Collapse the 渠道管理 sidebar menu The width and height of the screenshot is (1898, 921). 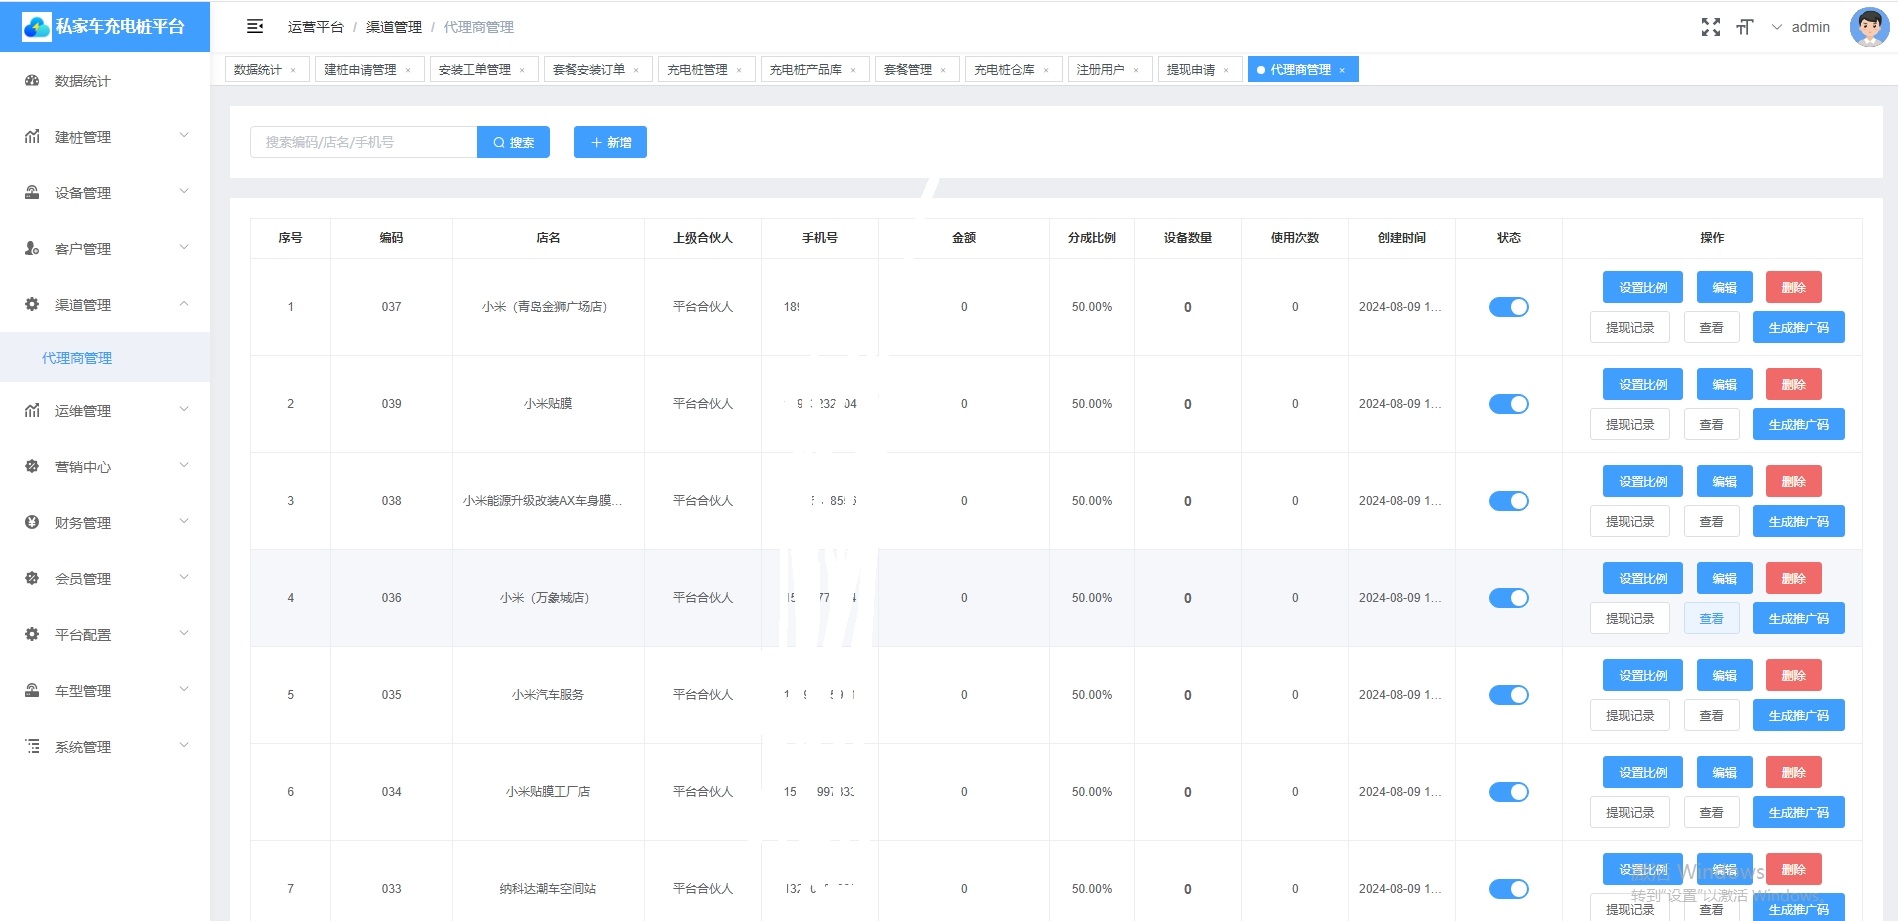184,303
